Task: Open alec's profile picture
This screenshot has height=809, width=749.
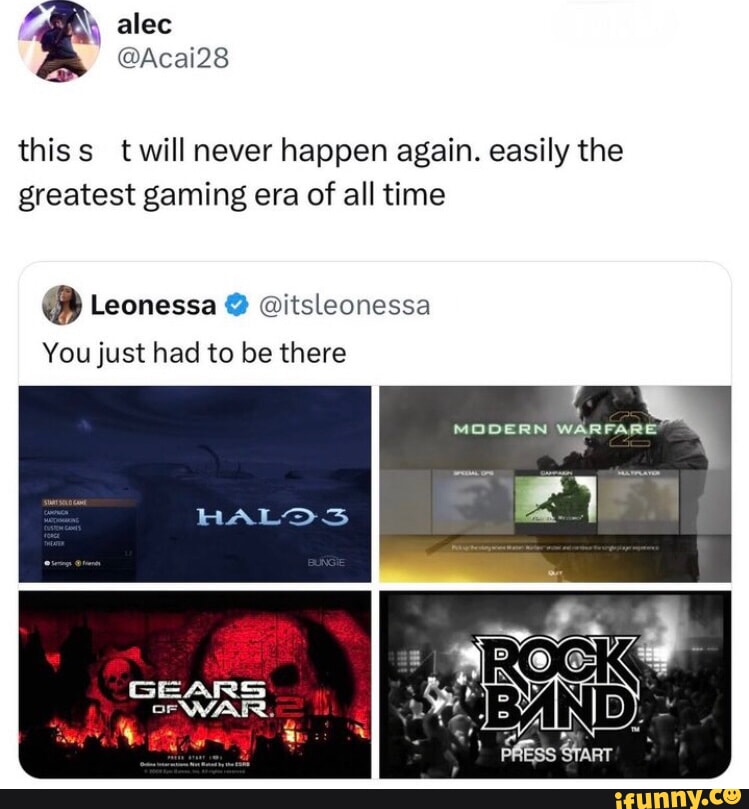Action: click(59, 41)
